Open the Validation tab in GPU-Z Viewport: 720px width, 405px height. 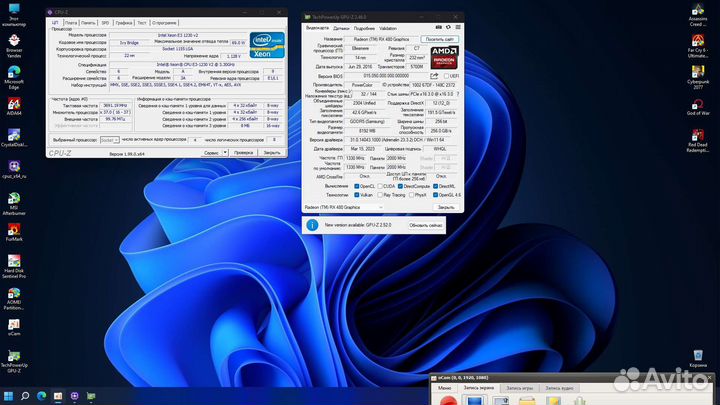(x=388, y=28)
